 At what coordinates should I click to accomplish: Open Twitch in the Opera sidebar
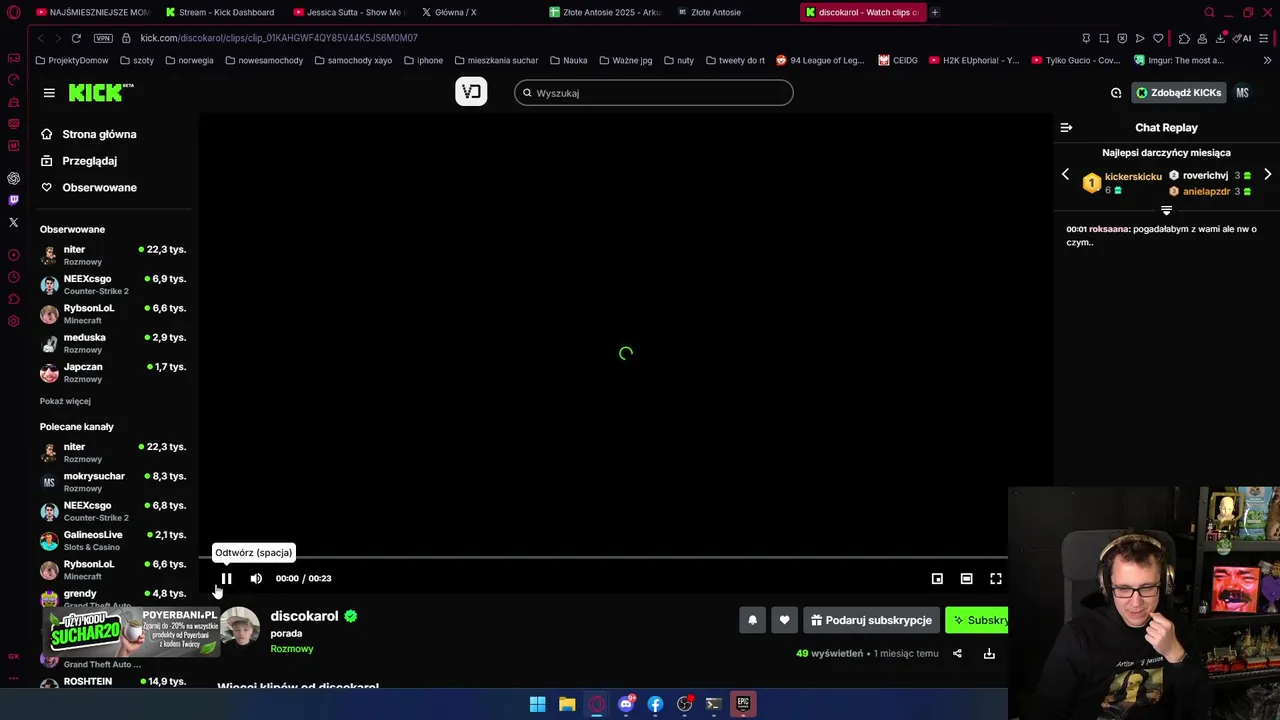[x=13, y=200]
